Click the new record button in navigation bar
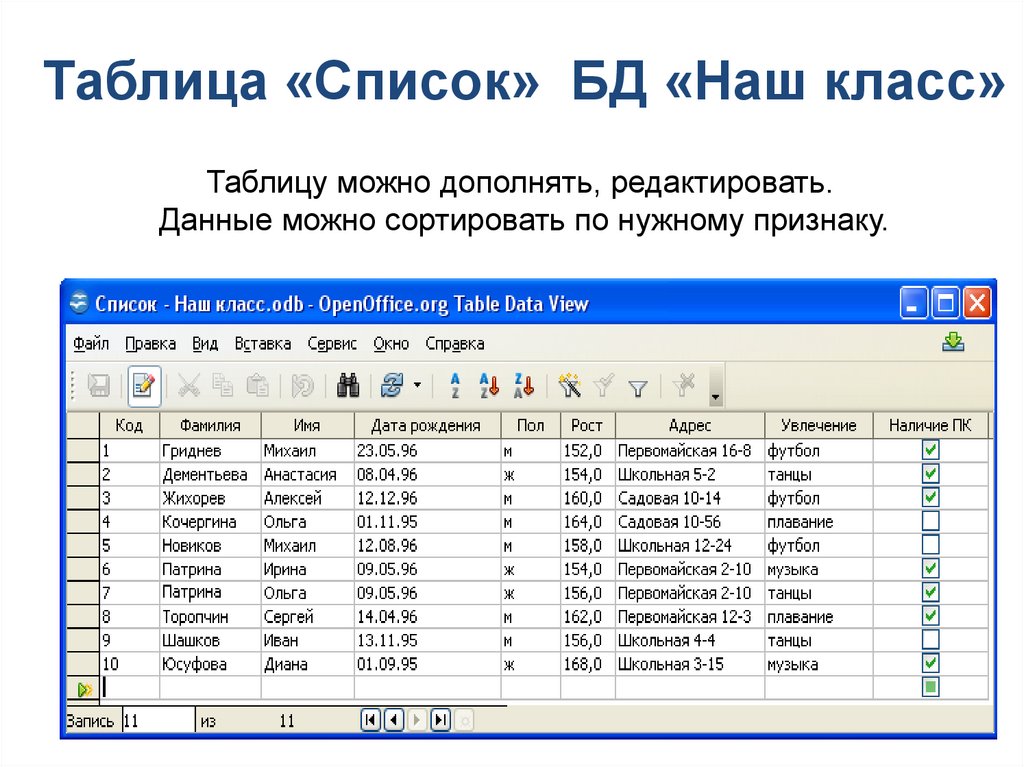The image size is (1024, 767). pos(464,721)
